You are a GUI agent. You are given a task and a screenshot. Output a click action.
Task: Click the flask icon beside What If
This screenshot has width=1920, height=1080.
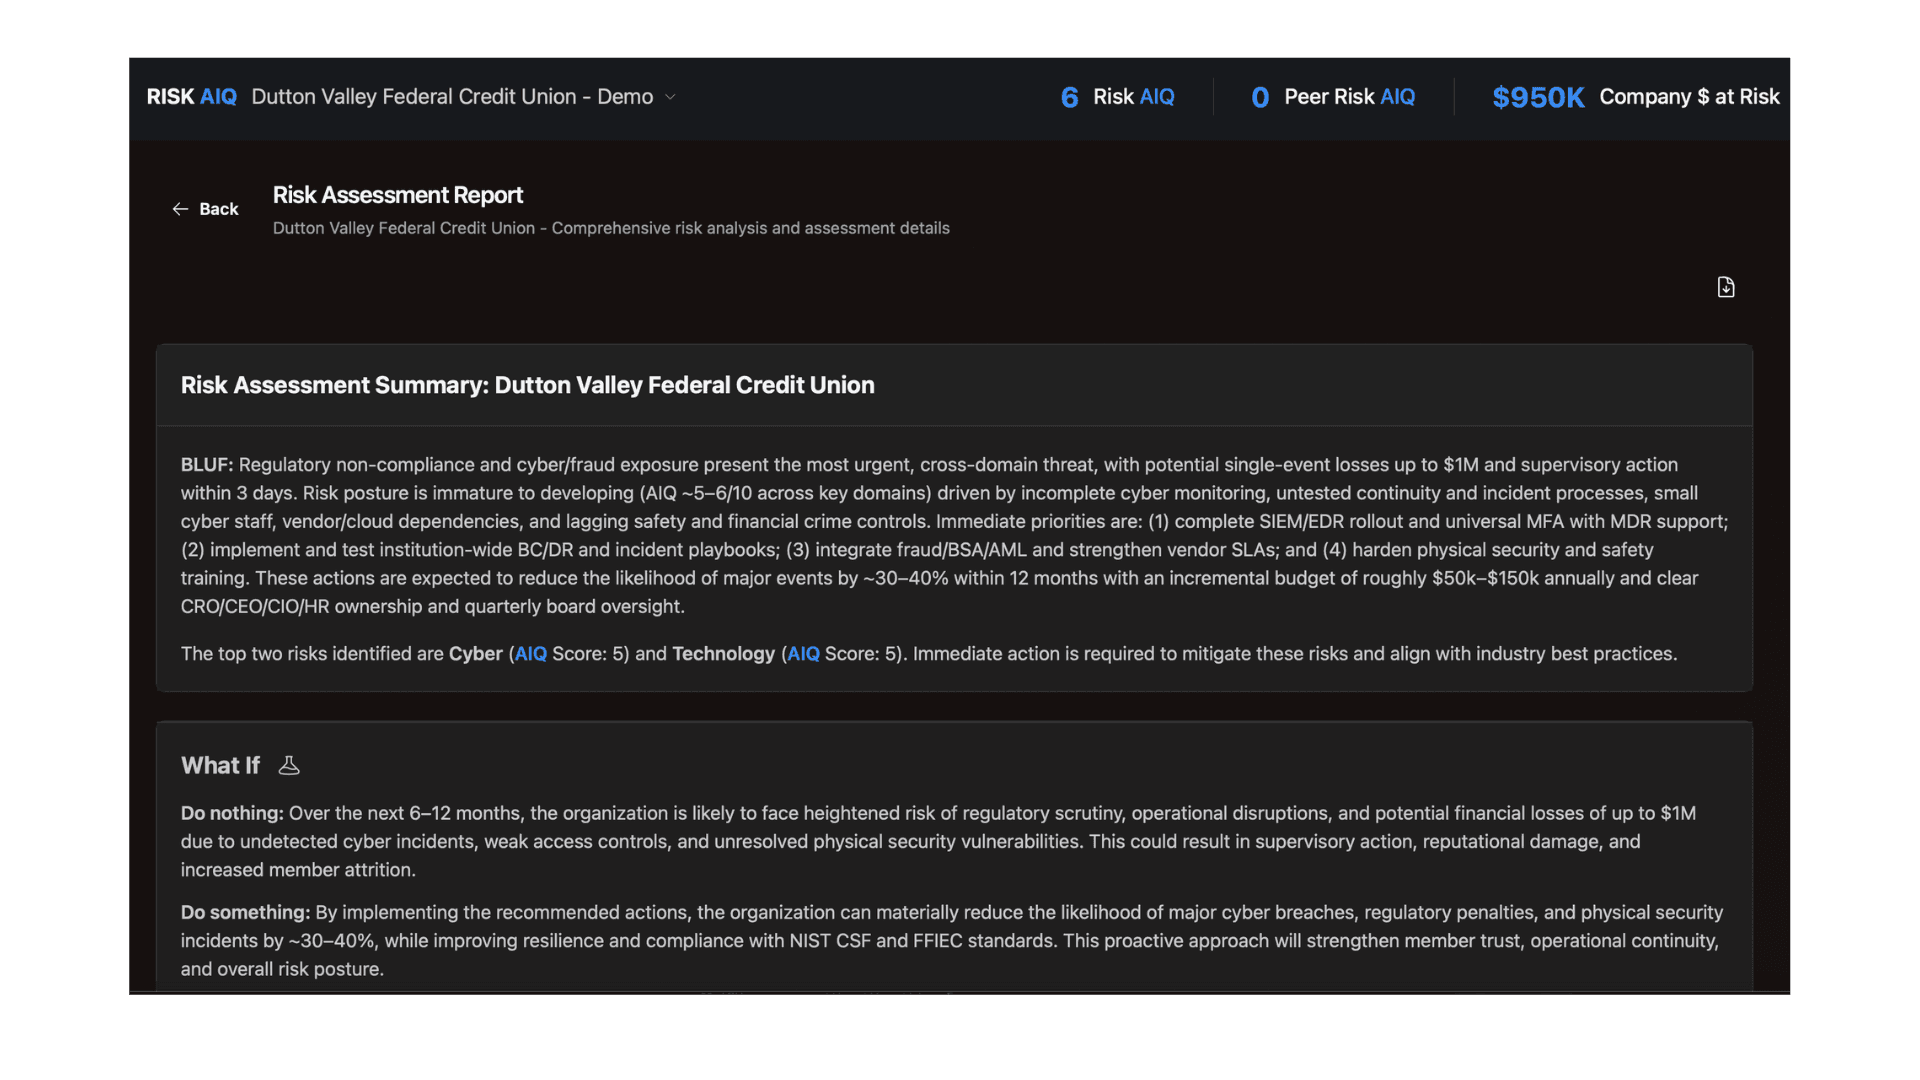(x=289, y=766)
